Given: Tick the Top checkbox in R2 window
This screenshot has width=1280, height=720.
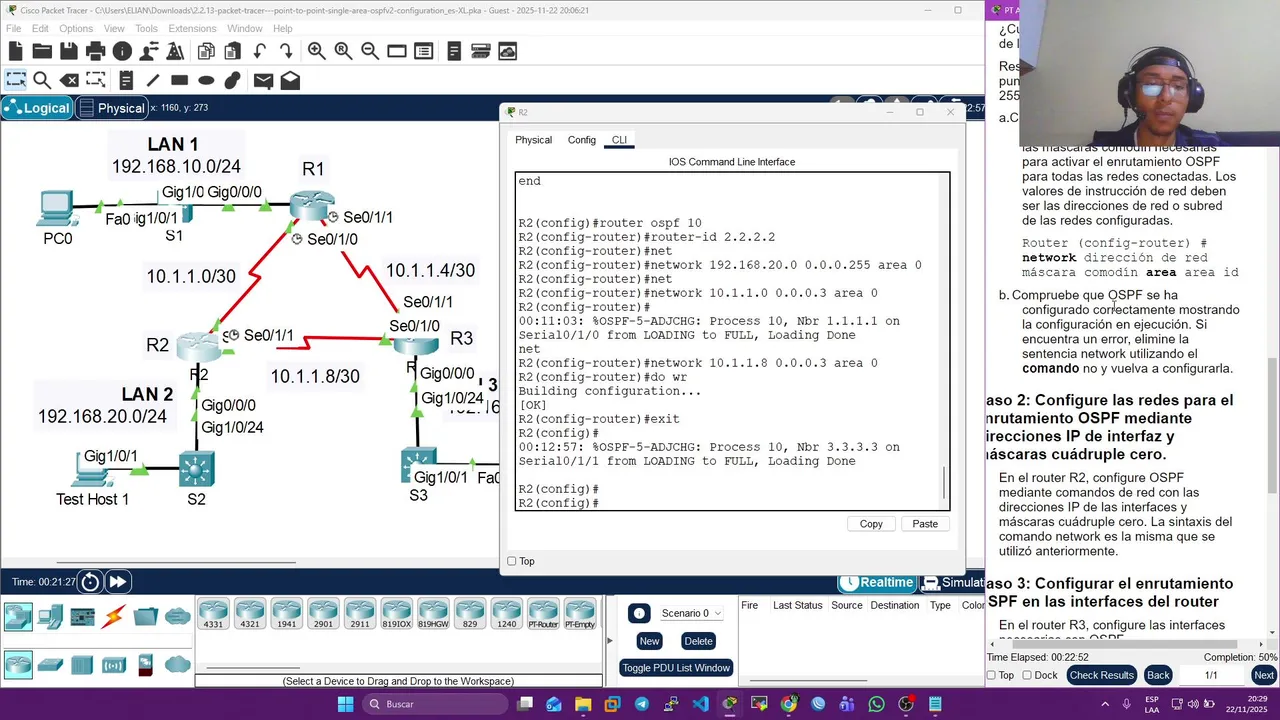Looking at the screenshot, I should [x=512, y=561].
